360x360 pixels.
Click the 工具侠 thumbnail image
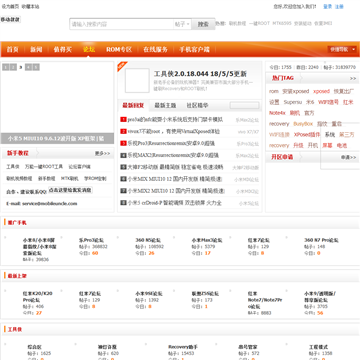[x=137, y=80]
